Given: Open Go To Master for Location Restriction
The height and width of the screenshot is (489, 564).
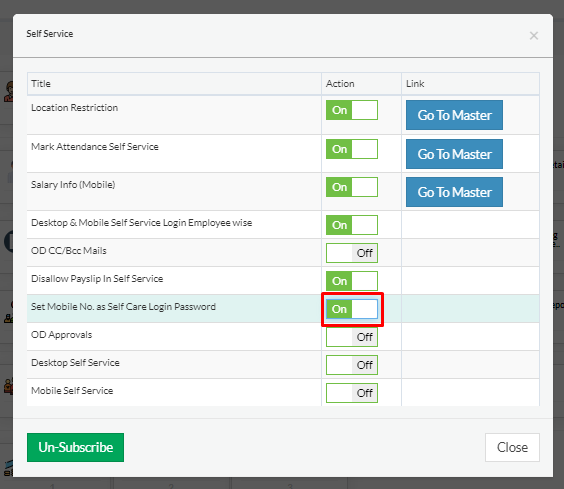Looking at the screenshot, I should click(x=454, y=115).
